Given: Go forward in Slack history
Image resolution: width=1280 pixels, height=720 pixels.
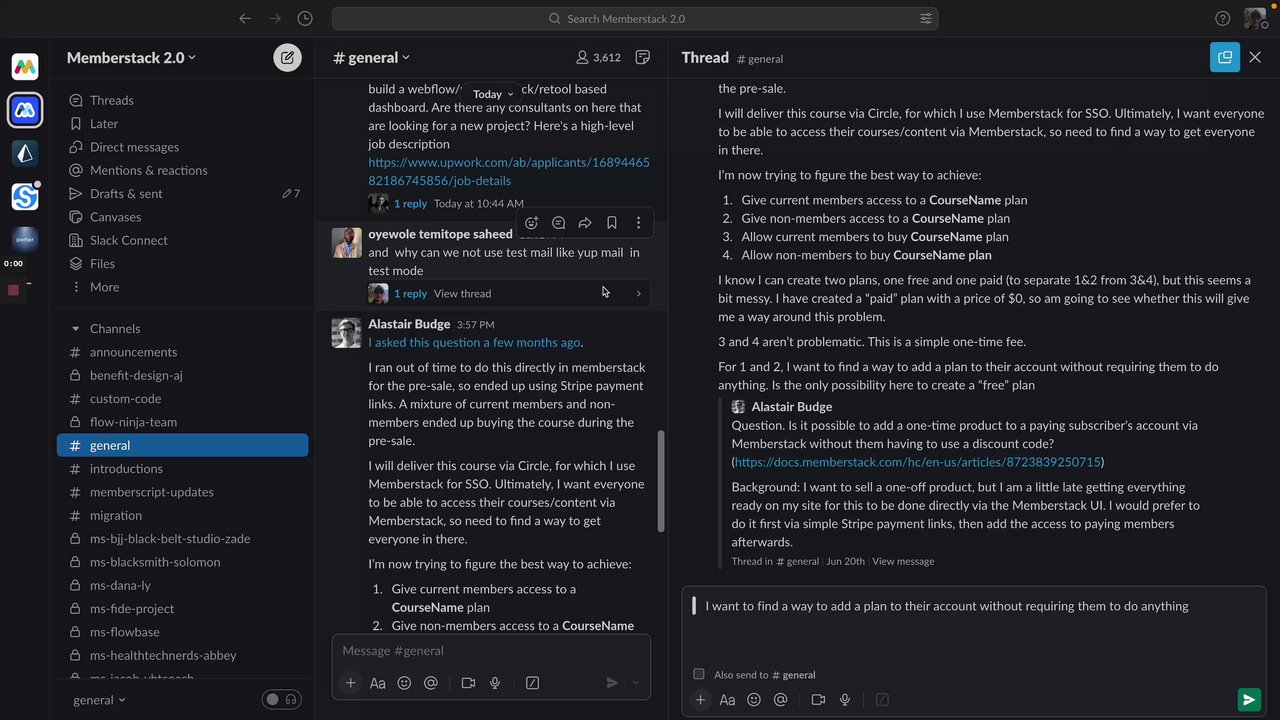Looking at the screenshot, I should (x=275, y=18).
